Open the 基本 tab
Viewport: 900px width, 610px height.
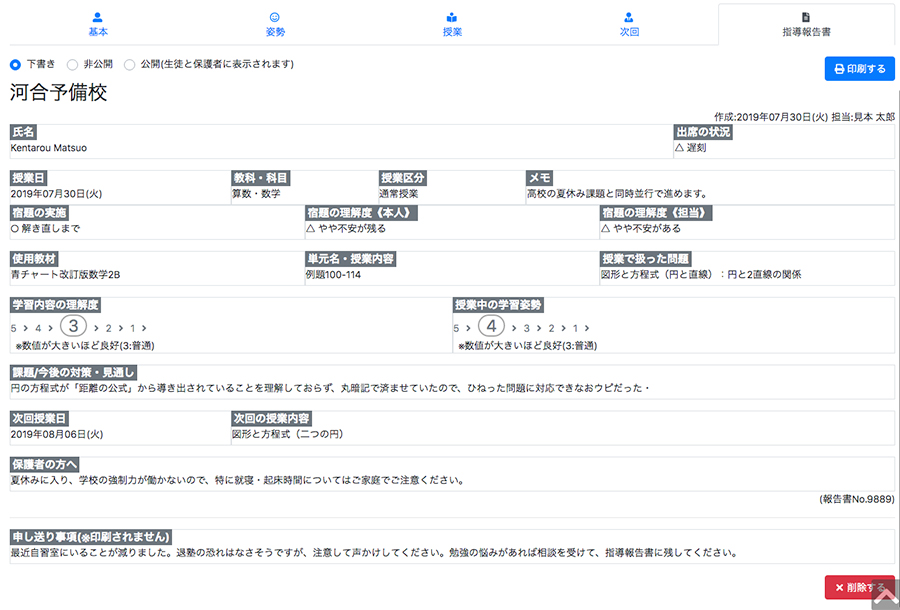(98, 25)
